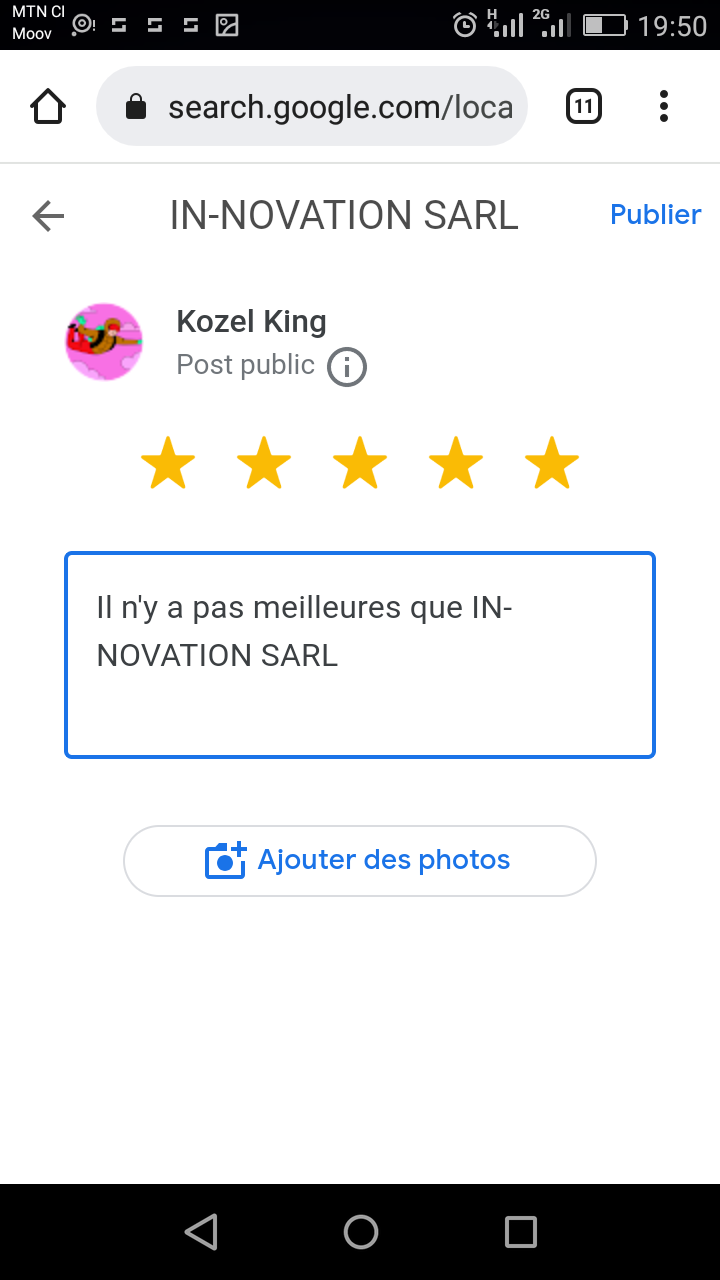
Task: Tap the camera icon in Ajouter des photos
Action: click(x=226, y=860)
